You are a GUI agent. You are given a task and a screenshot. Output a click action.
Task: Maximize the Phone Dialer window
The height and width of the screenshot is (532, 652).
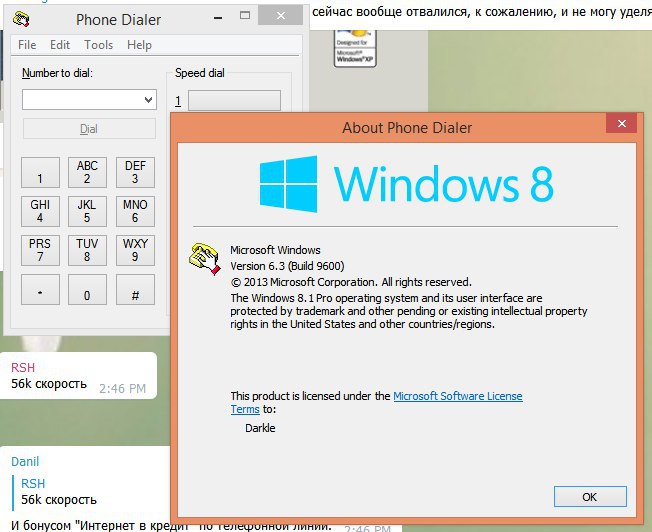click(245, 16)
